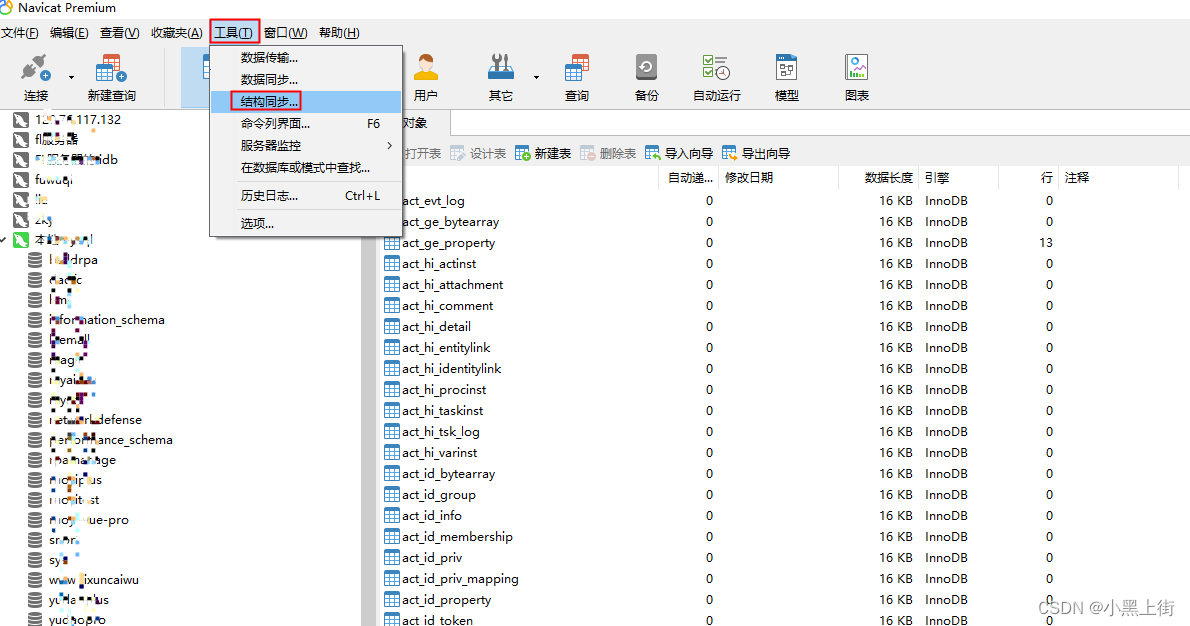Viewport: 1190px width, 626px height.
Task: Open the 收藏夹(A) menu
Action: coord(176,33)
